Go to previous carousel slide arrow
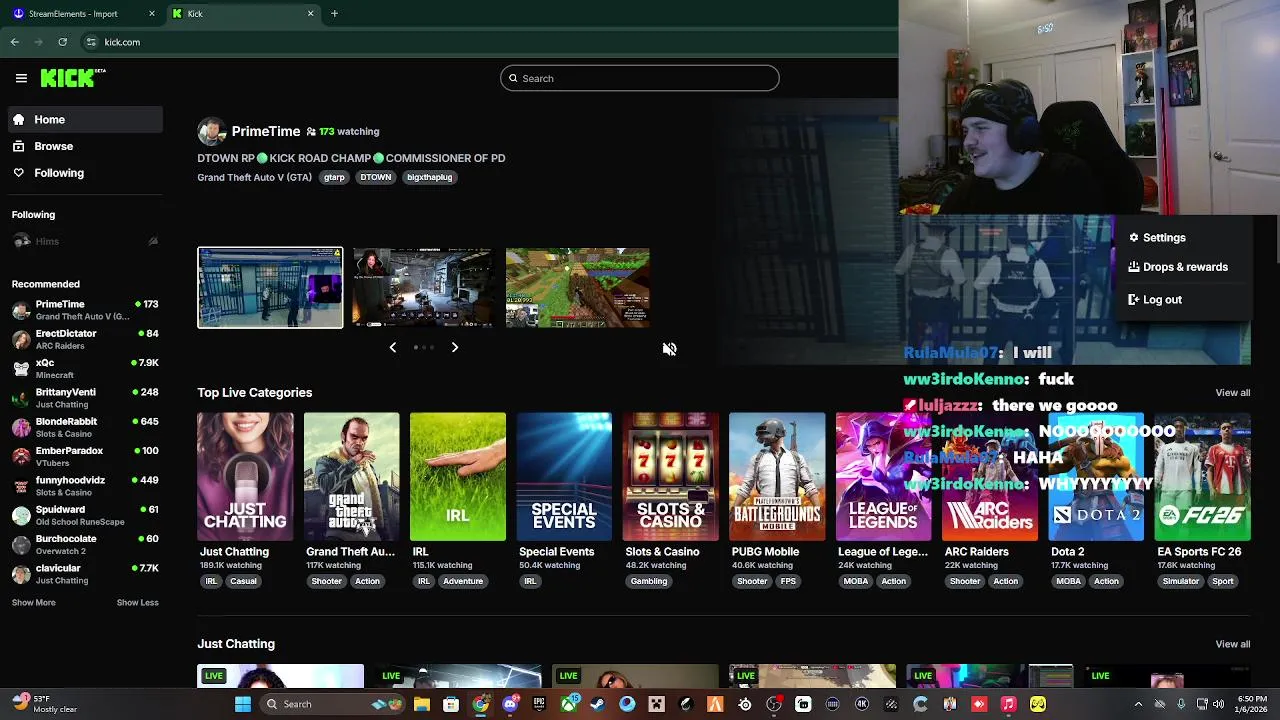The height and width of the screenshot is (720, 1280). pyautogui.click(x=392, y=347)
